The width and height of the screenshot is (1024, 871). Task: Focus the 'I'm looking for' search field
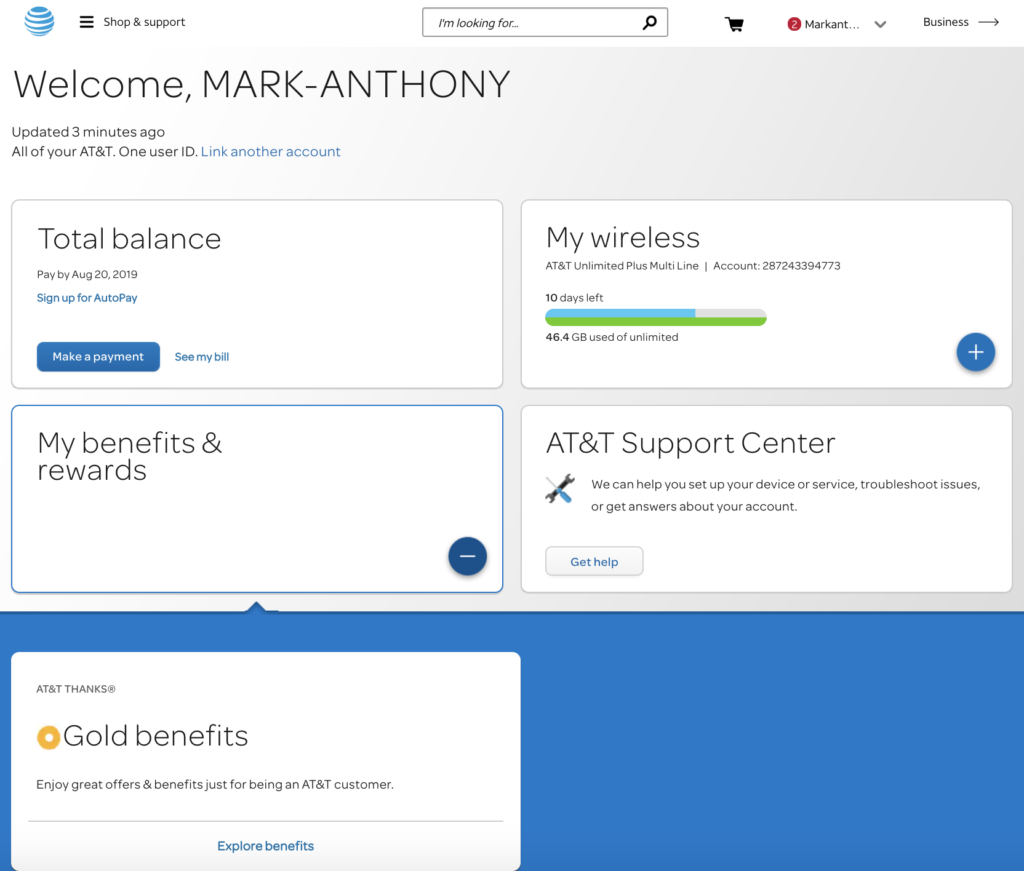(545, 22)
